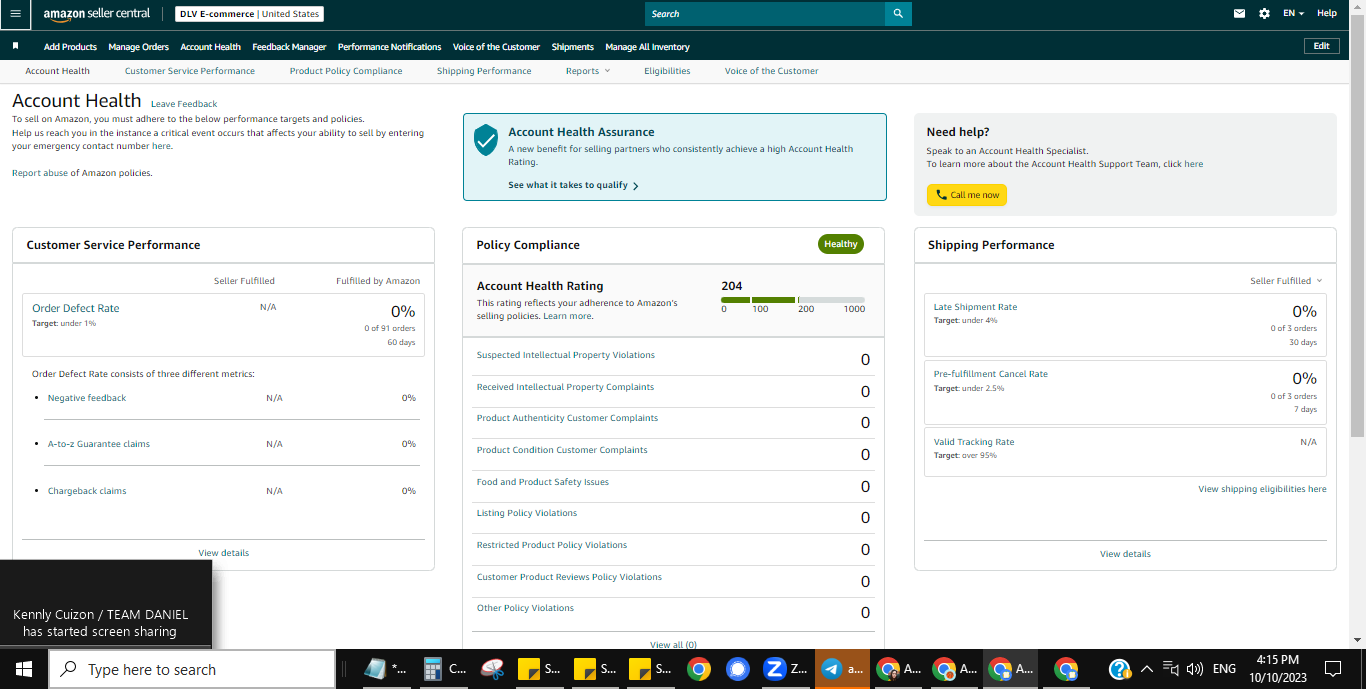View details of Shipping Performance
Viewport: 1366px width, 689px height.
point(1125,554)
